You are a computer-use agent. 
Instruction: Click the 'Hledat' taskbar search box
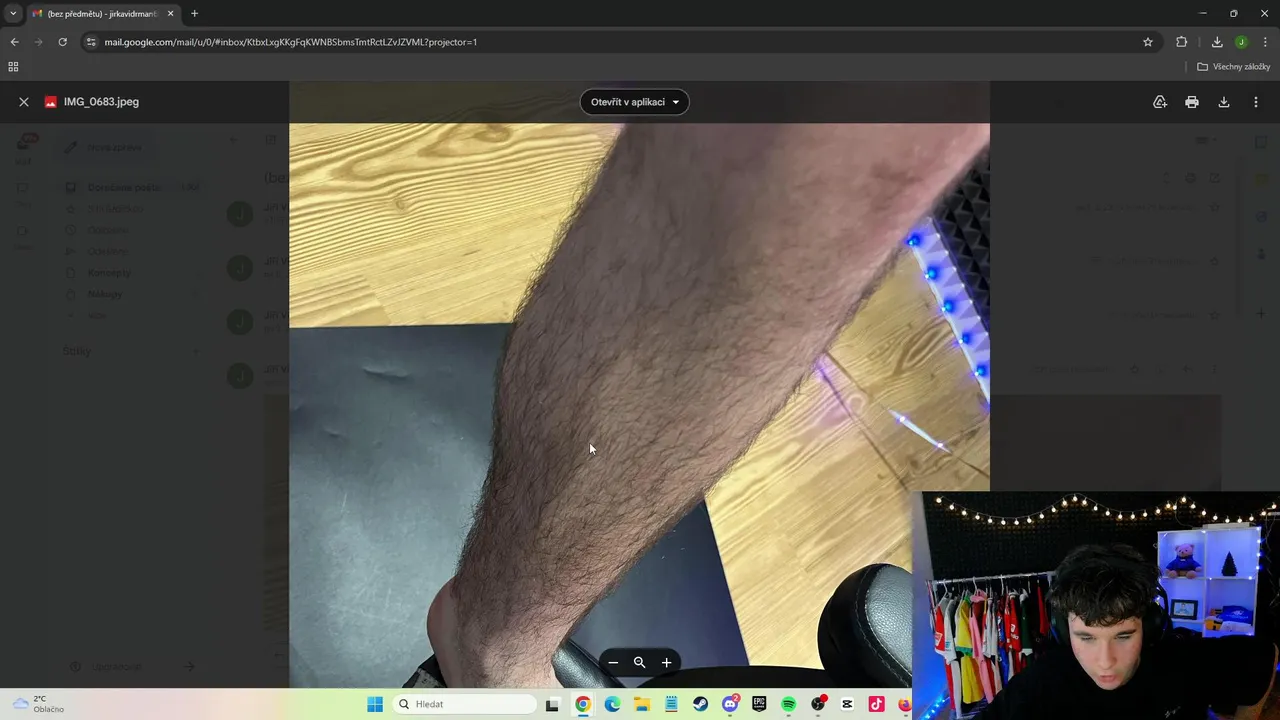click(x=464, y=704)
